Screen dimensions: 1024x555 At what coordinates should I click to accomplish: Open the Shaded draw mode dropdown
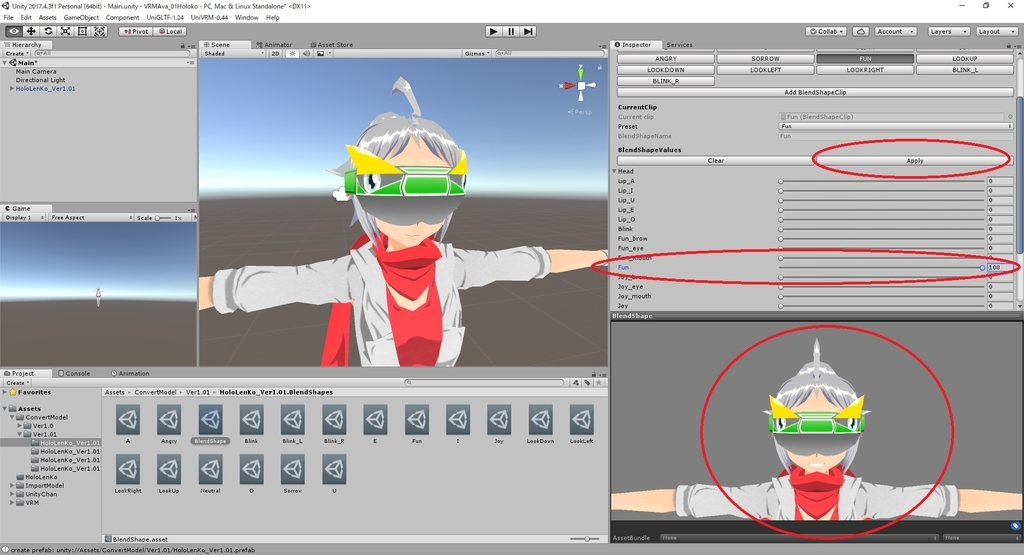(x=234, y=54)
